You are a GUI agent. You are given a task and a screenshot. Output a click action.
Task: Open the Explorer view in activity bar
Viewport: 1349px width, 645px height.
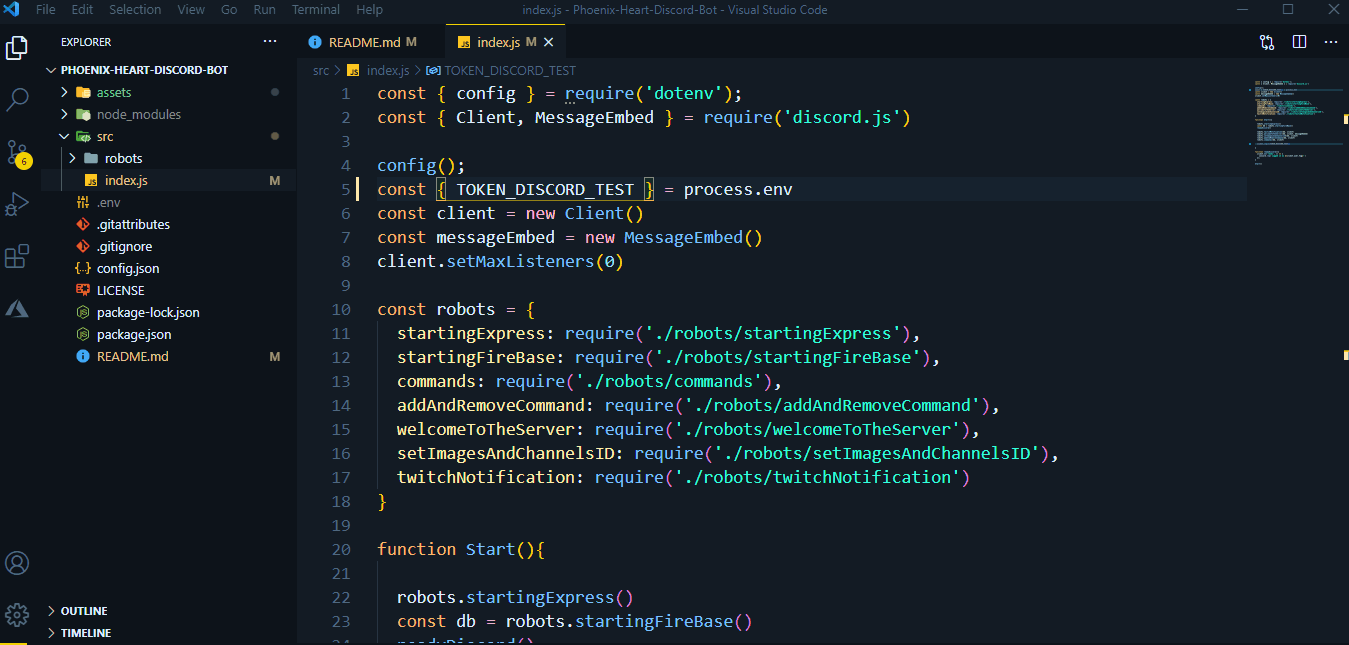click(17, 47)
